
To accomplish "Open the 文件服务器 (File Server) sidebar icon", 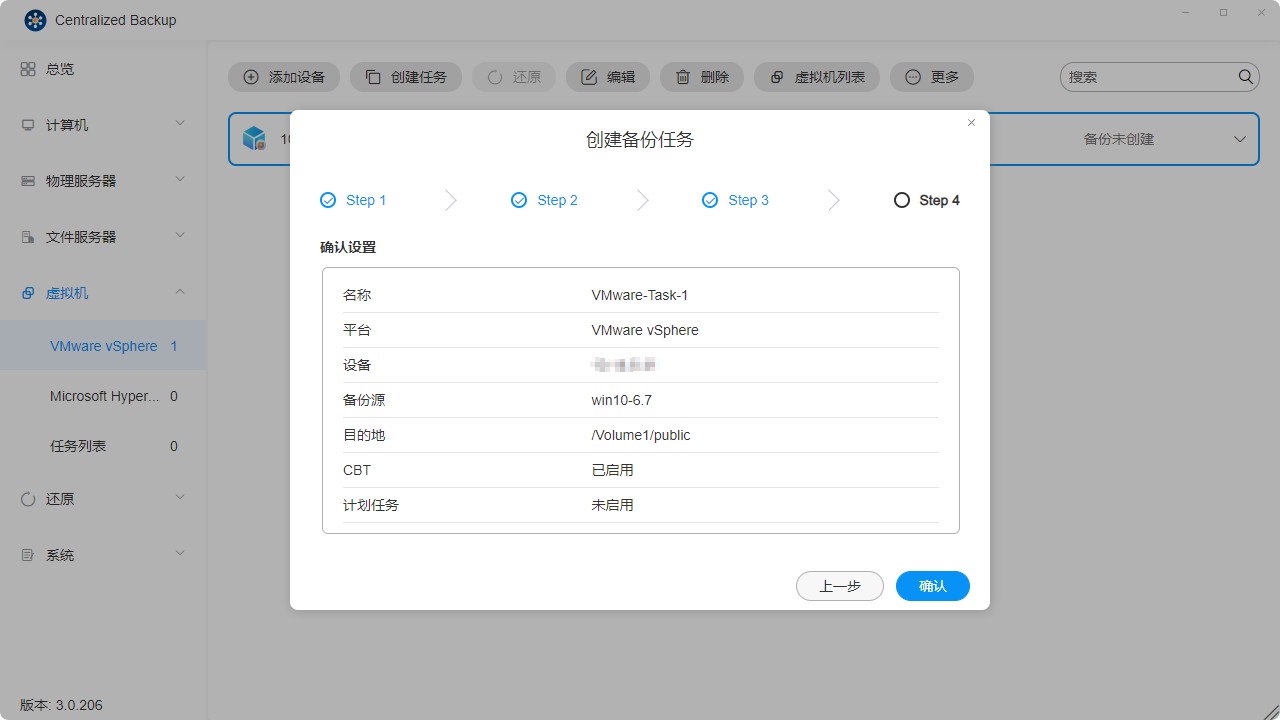I will tap(29, 236).
